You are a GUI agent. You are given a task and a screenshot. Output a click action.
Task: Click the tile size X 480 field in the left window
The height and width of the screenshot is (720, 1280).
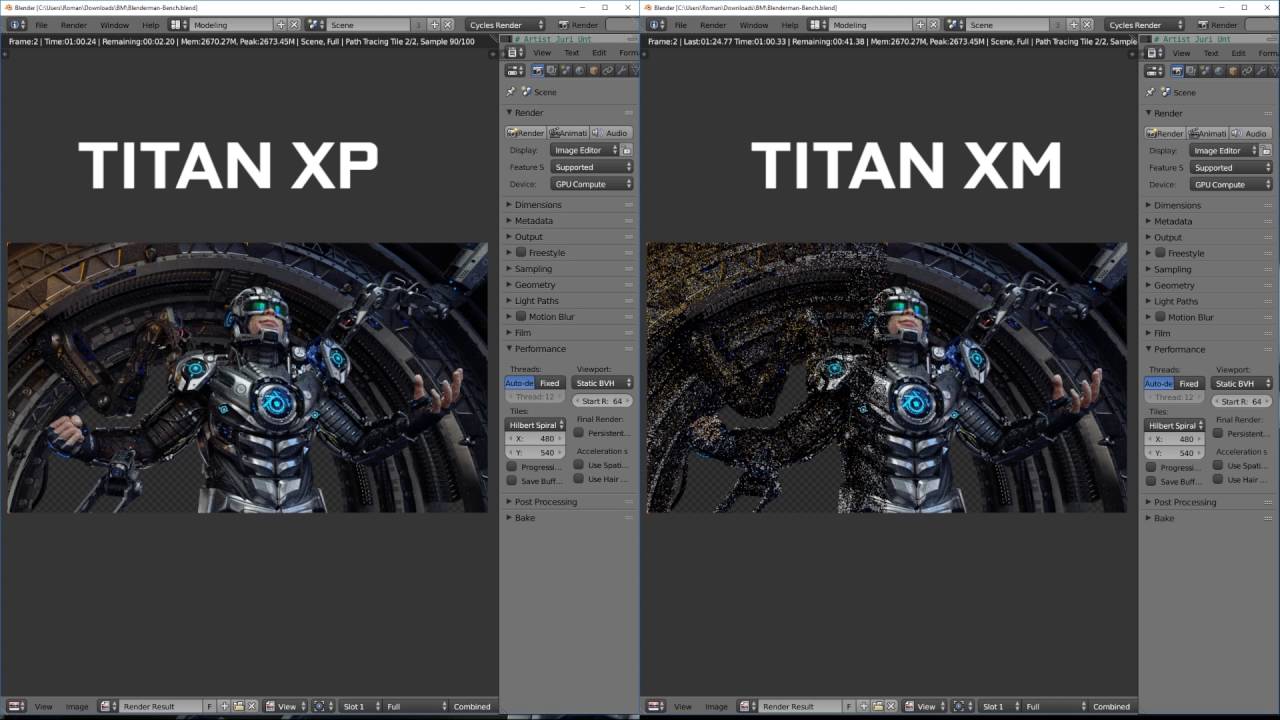click(535, 439)
